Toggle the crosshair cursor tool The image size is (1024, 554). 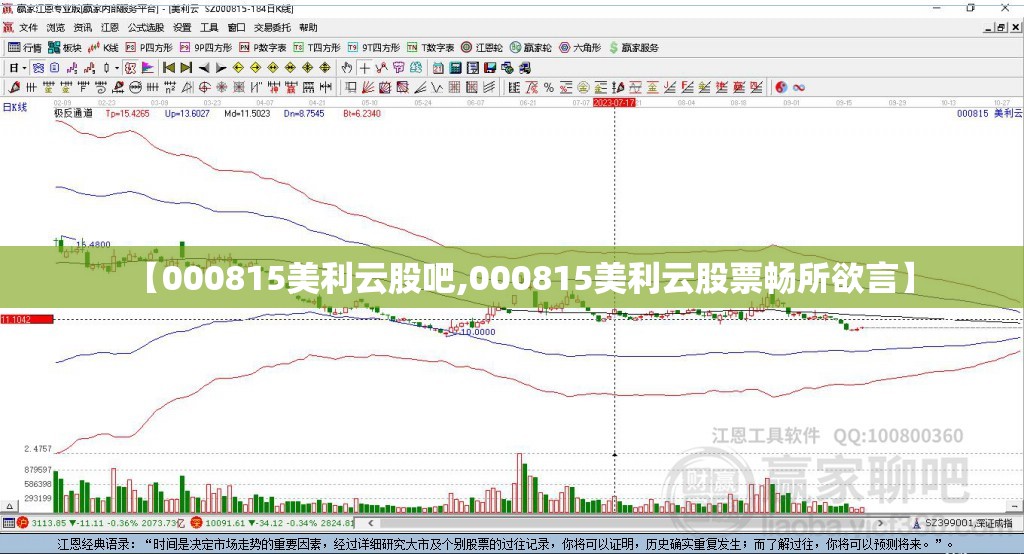(364, 68)
